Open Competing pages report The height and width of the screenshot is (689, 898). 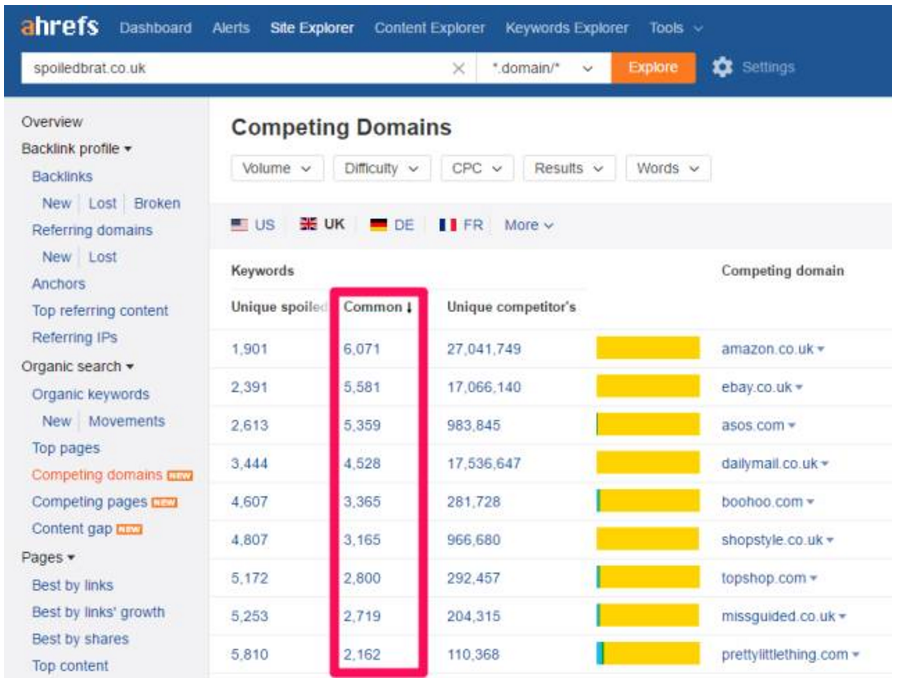pyautogui.click(x=89, y=502)
